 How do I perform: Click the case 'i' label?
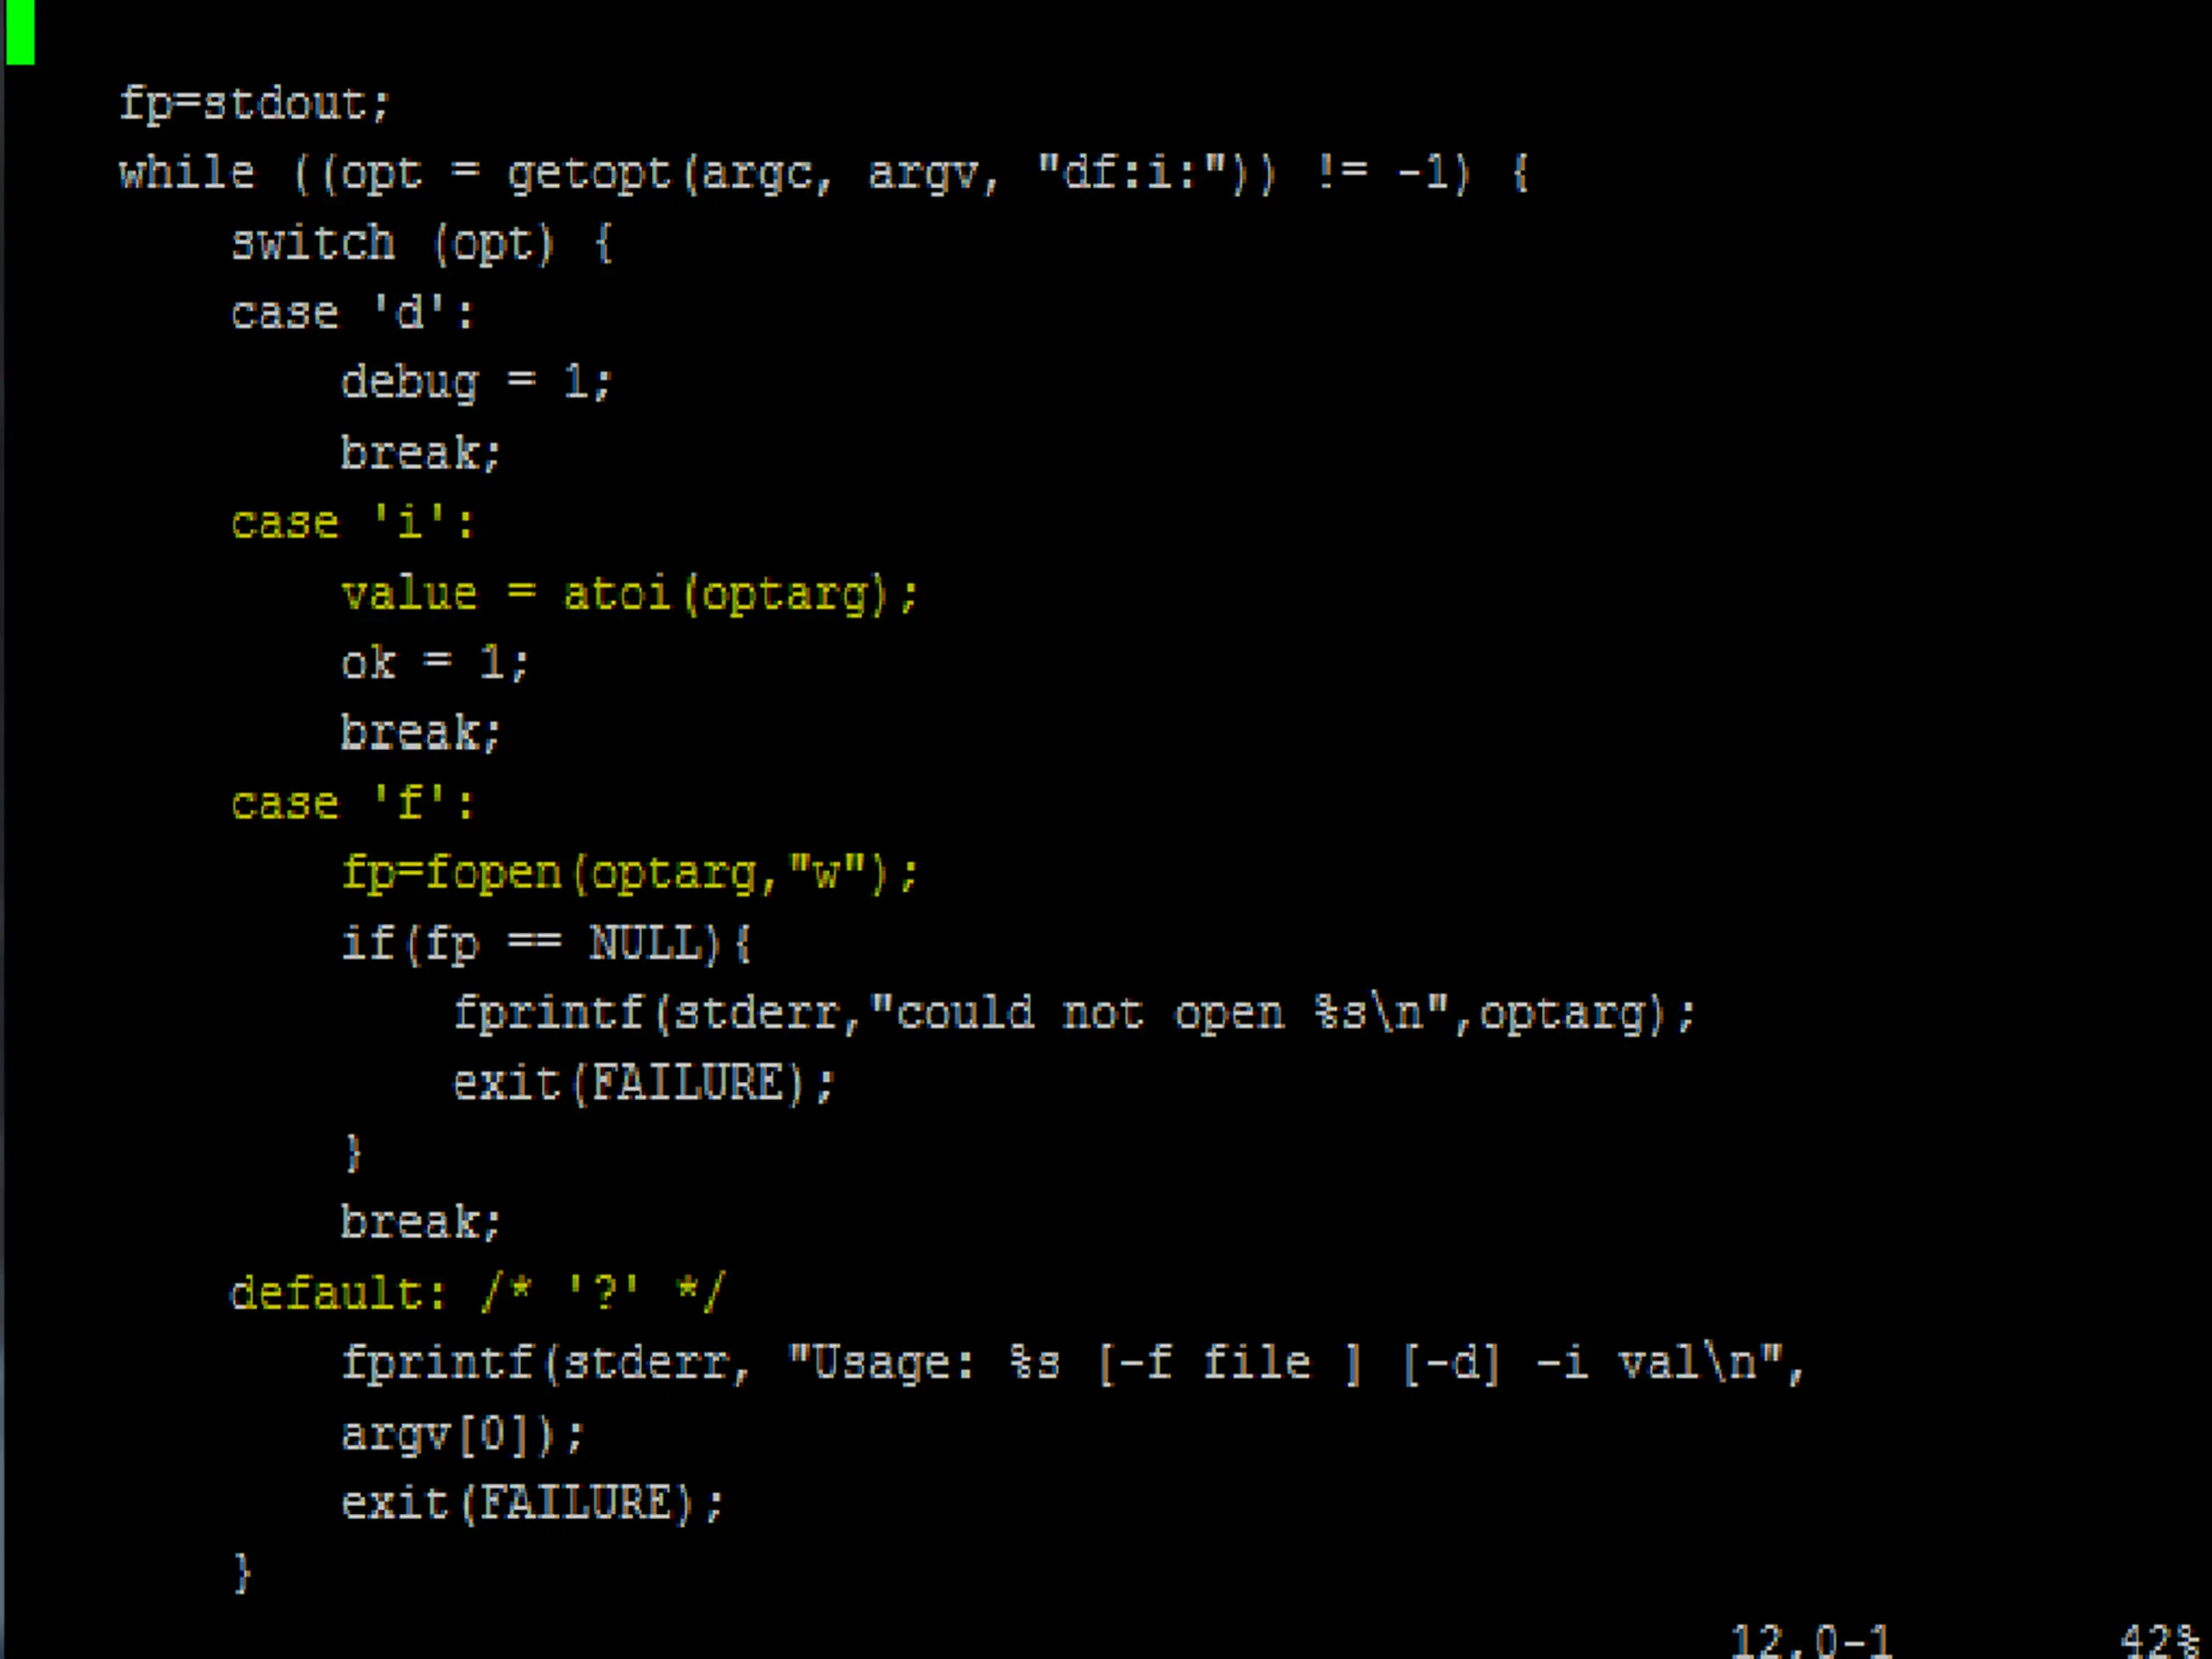coord(352,523)
